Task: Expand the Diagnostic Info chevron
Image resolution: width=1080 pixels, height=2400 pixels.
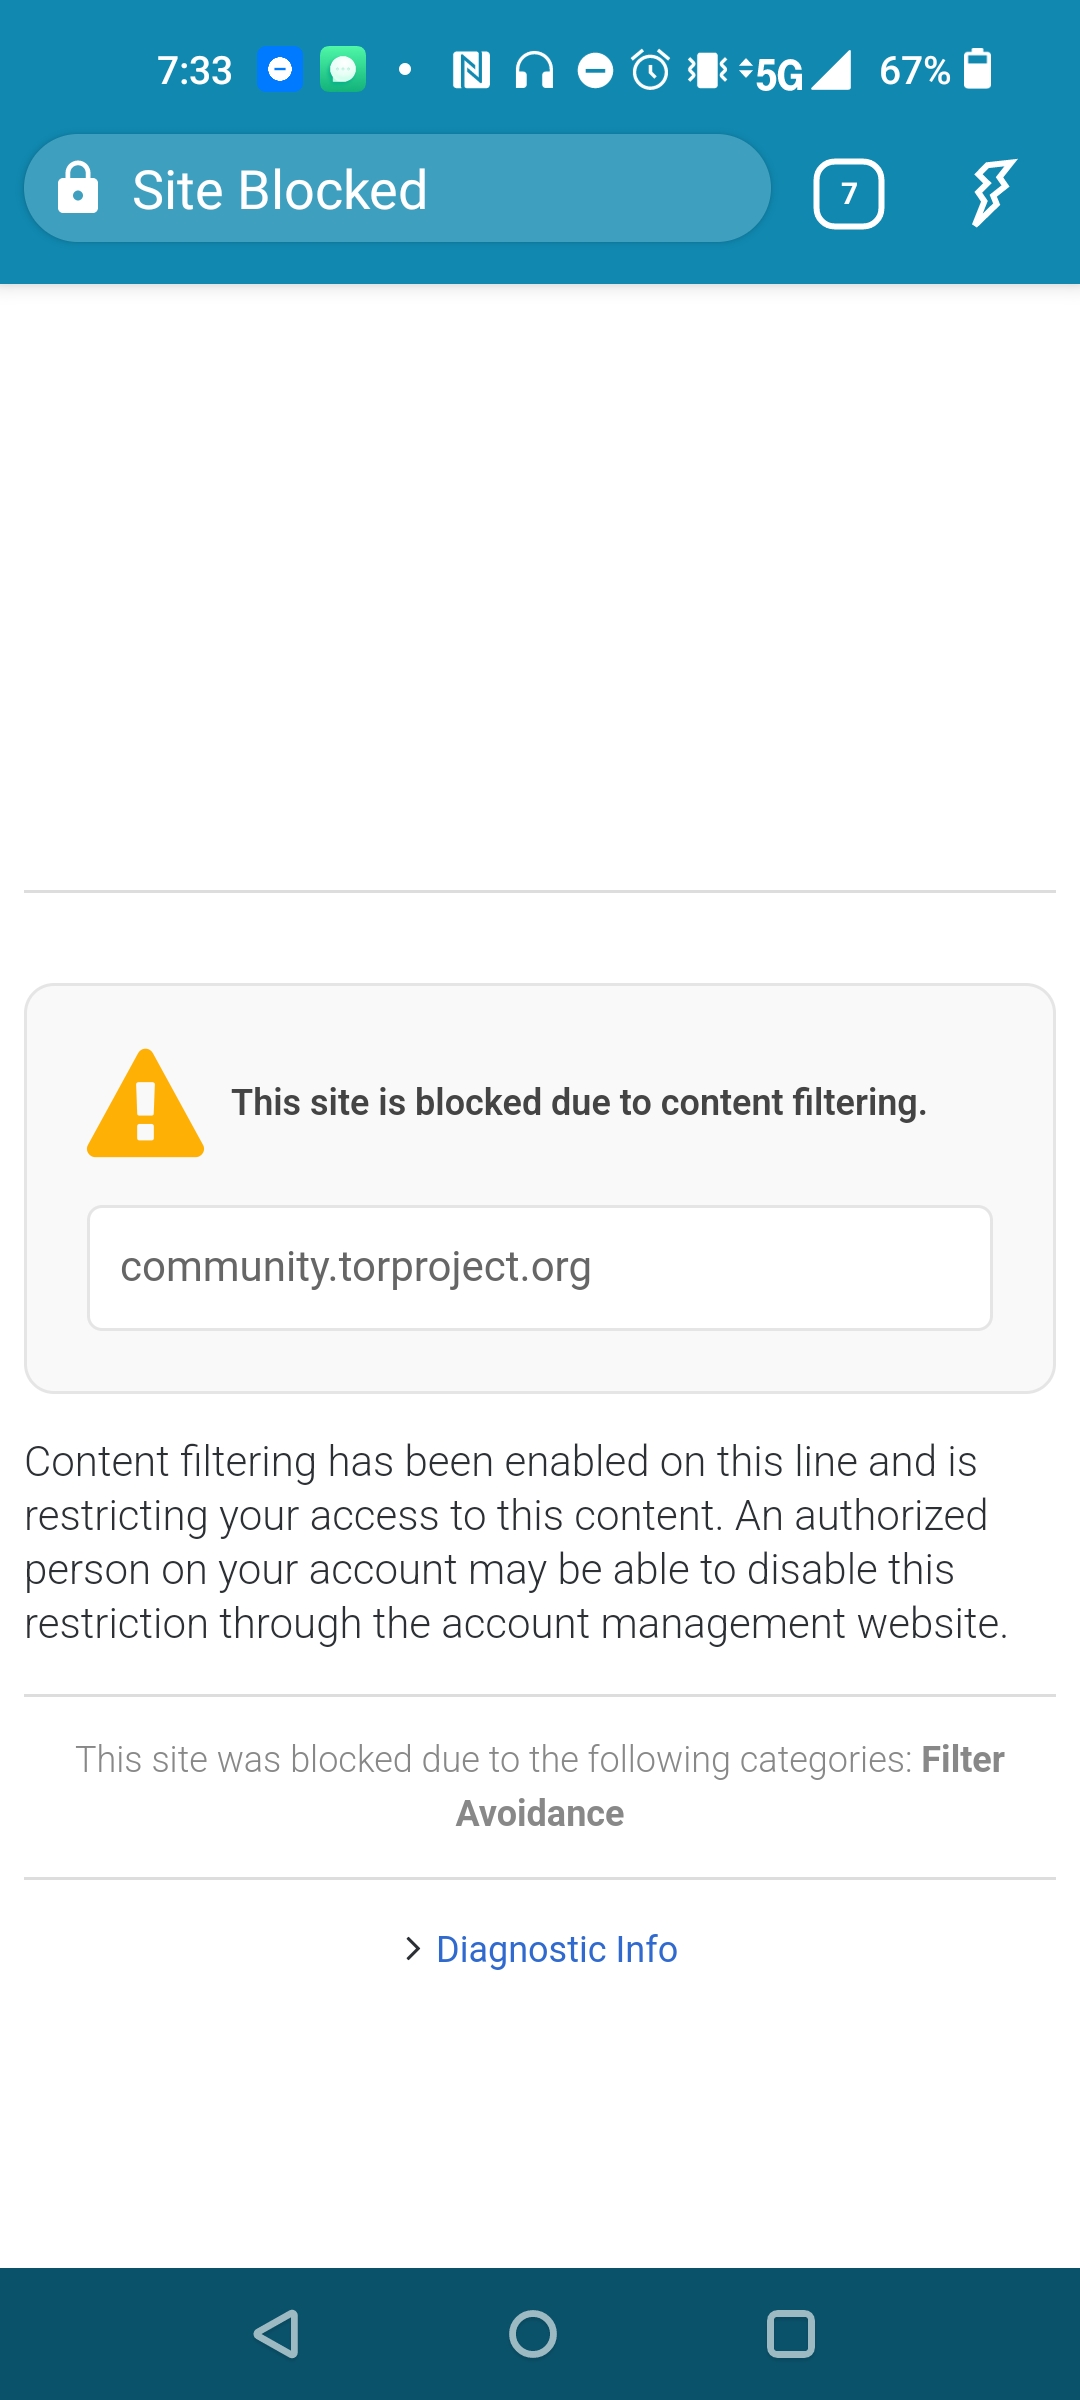Action: (413, 1948)
